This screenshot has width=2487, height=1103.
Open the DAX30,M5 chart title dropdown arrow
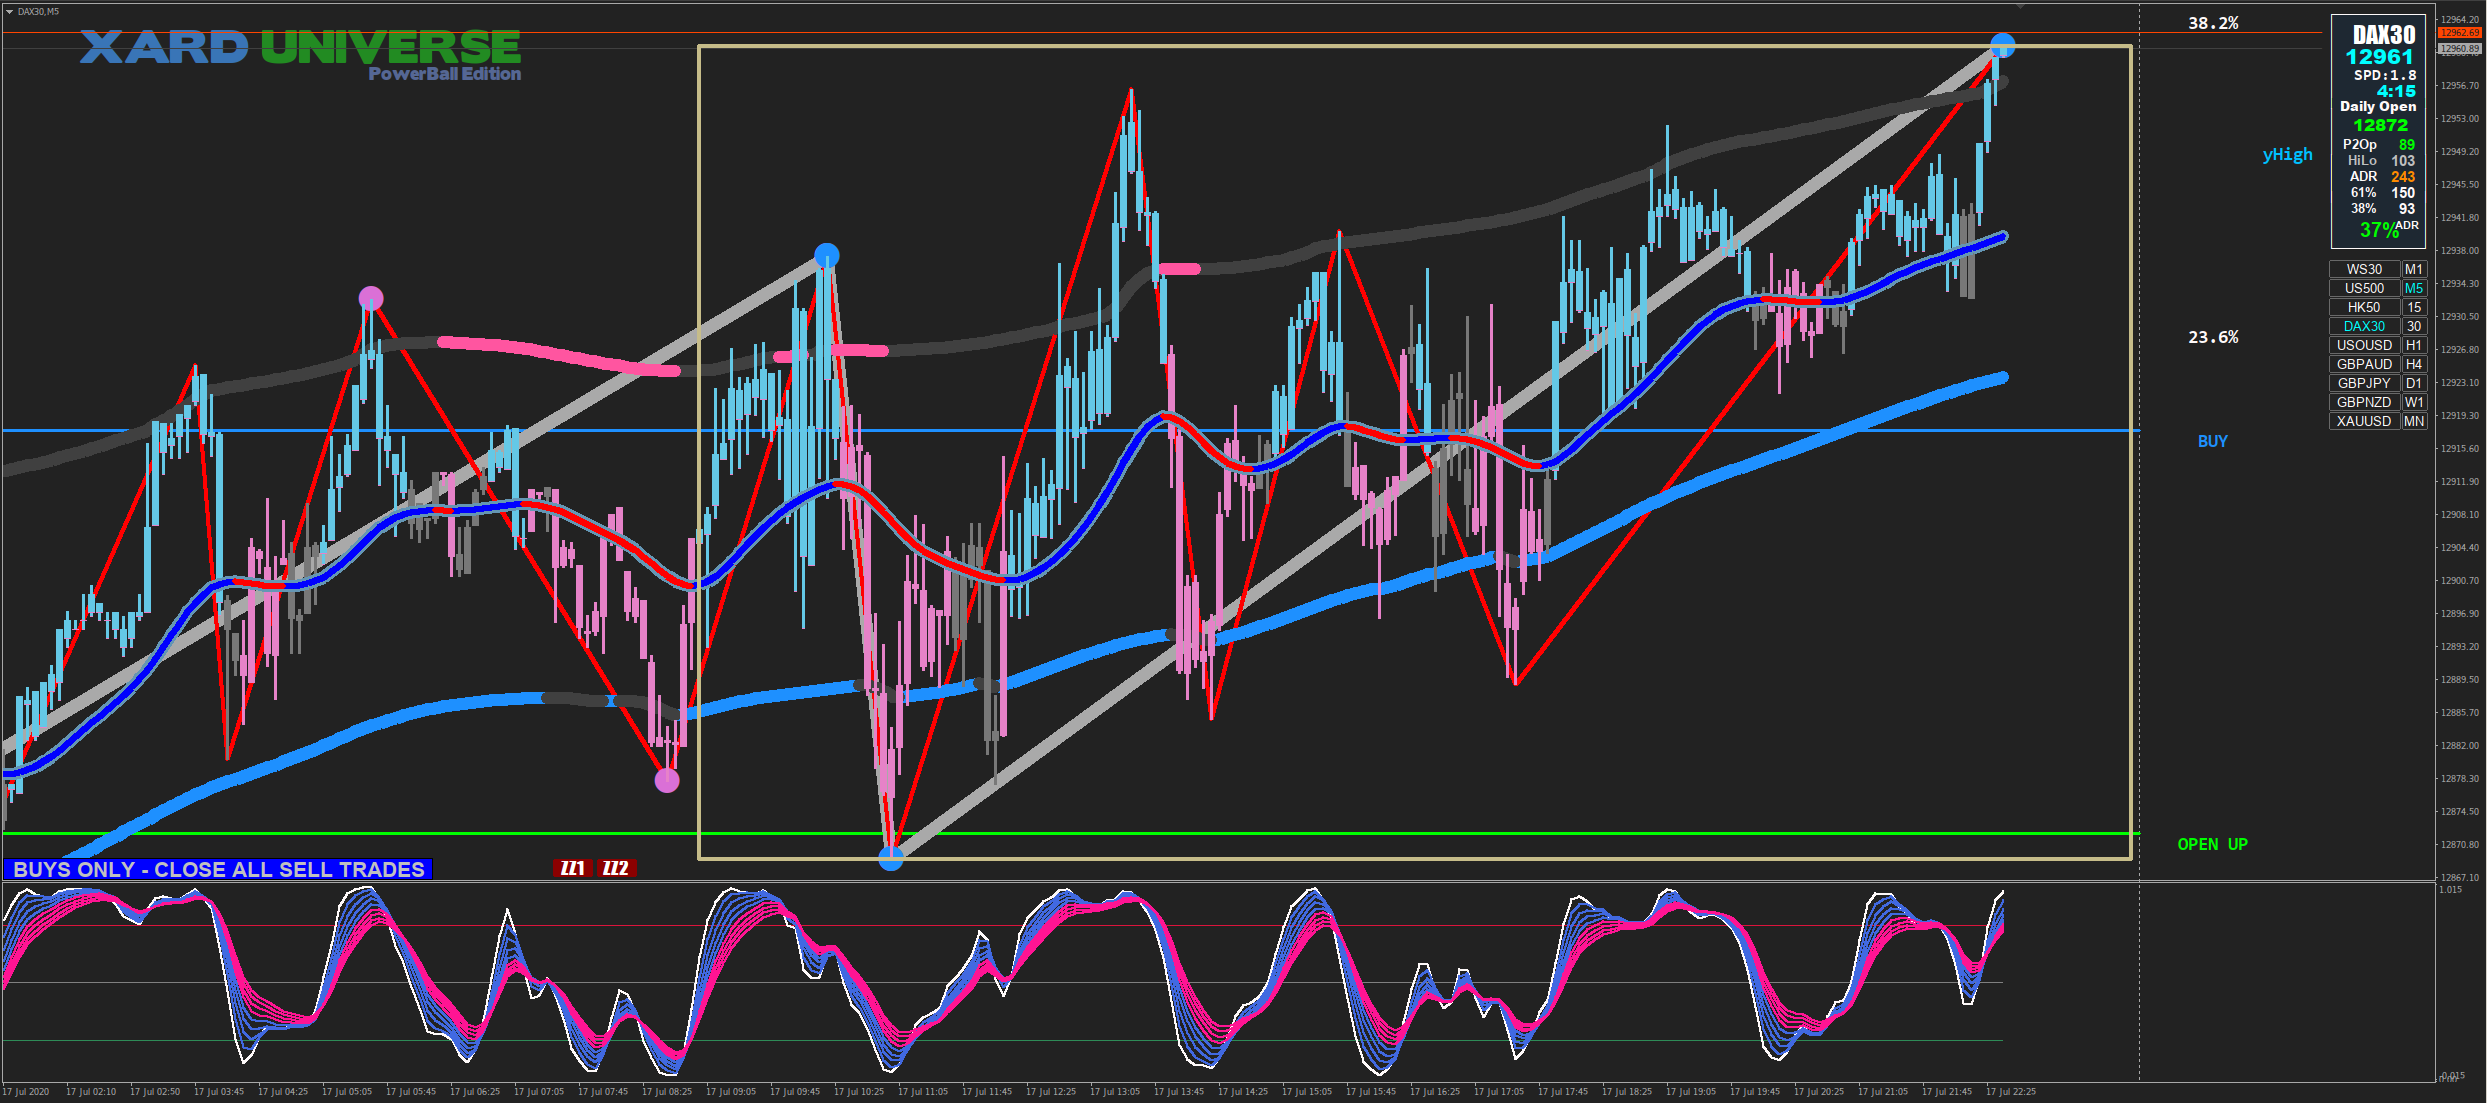pyautogui.click(x=9, y=12)
